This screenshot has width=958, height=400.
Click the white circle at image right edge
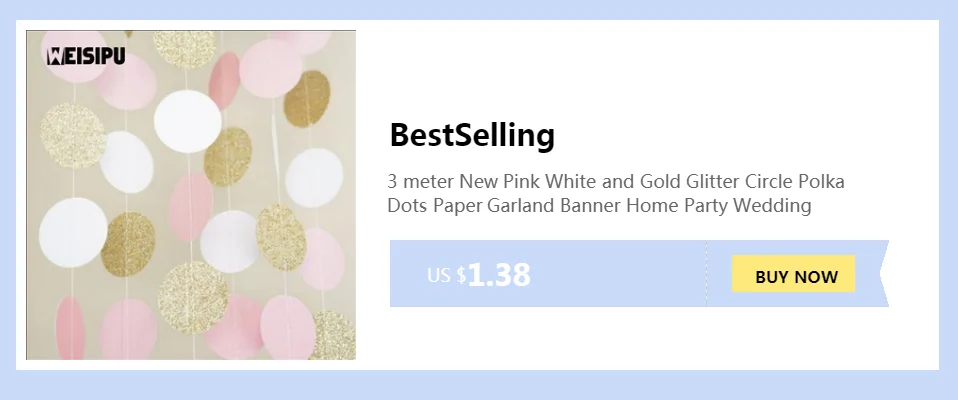click(x=314, y=178)
